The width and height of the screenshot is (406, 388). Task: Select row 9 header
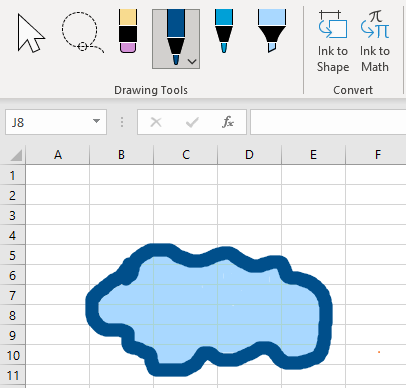tap(13, 335)
